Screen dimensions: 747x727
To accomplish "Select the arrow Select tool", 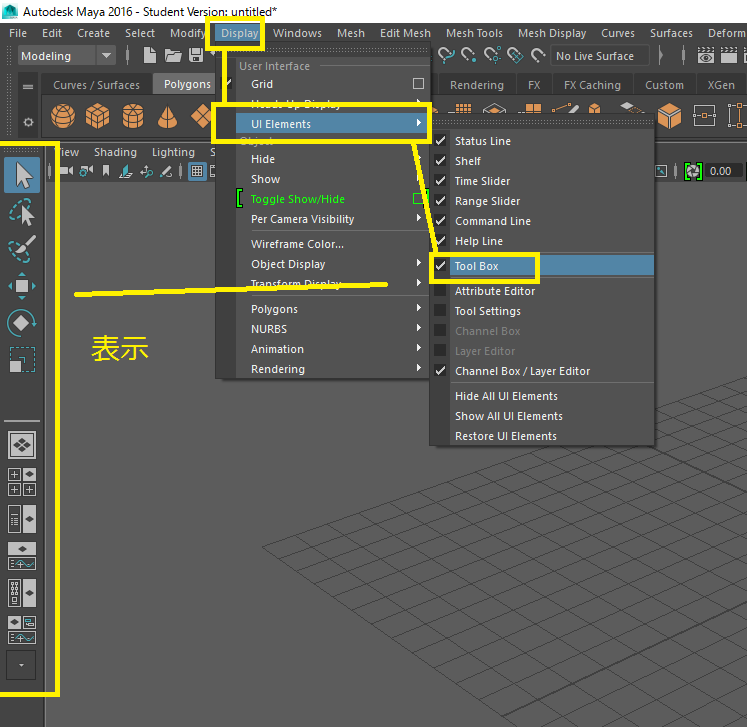I will pos(22,176).
